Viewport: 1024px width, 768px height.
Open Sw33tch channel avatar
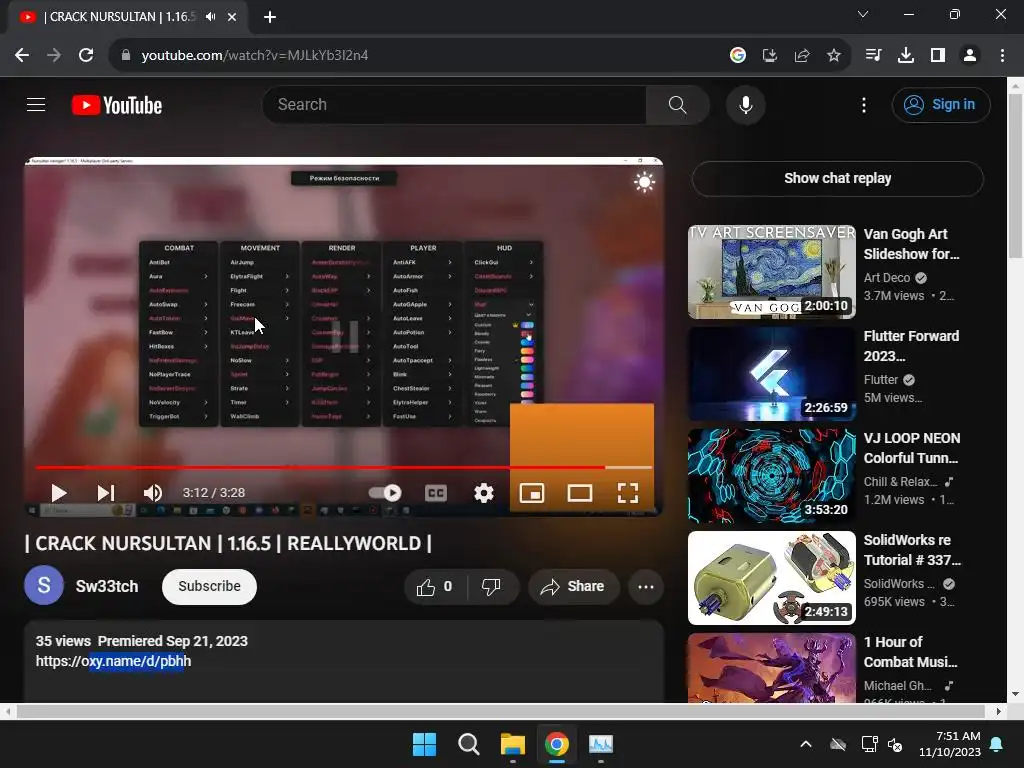[x=44, y=585]
